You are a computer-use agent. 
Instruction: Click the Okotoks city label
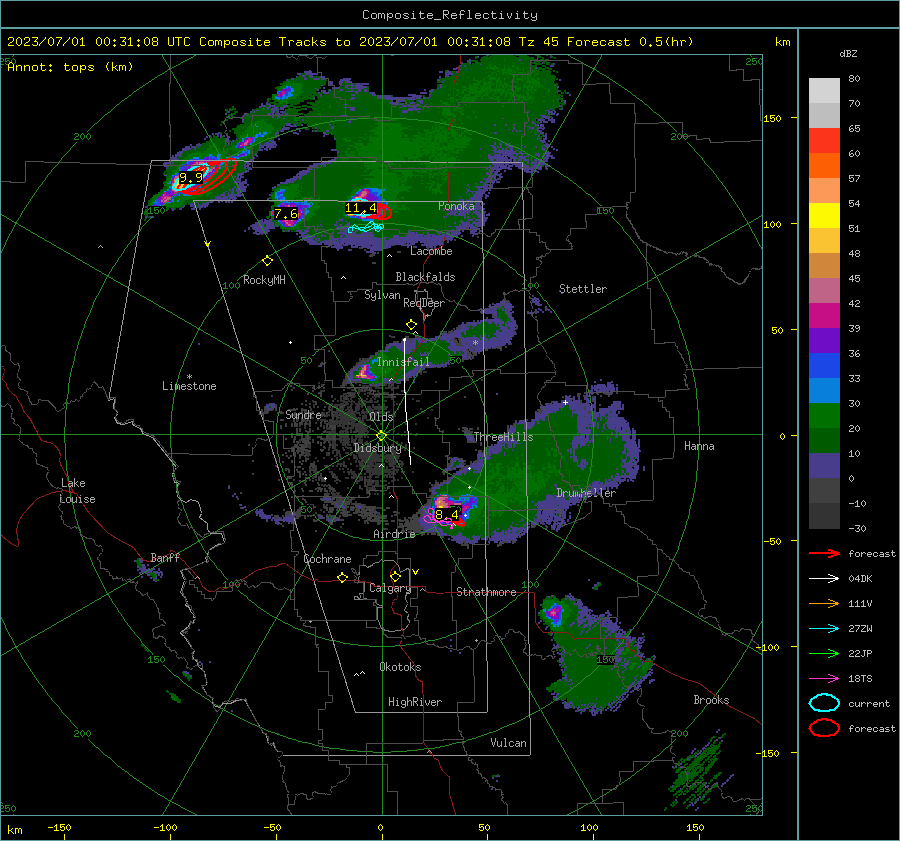tap(400, 667)
